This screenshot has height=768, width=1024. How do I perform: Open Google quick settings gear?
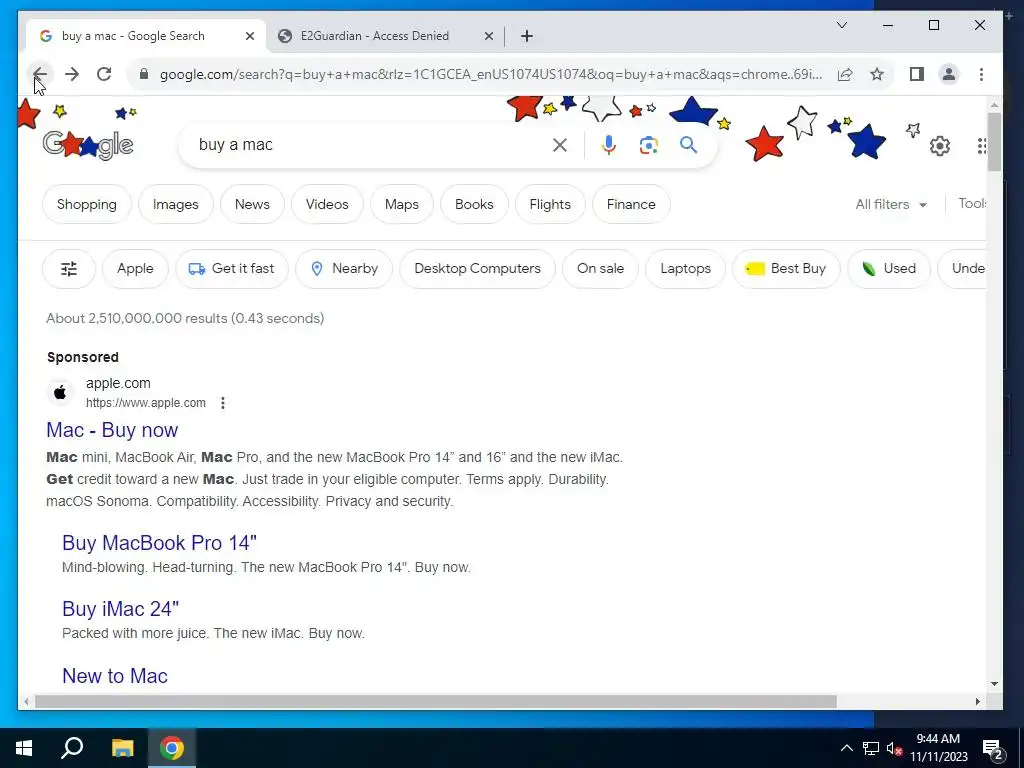pos(940,146)
